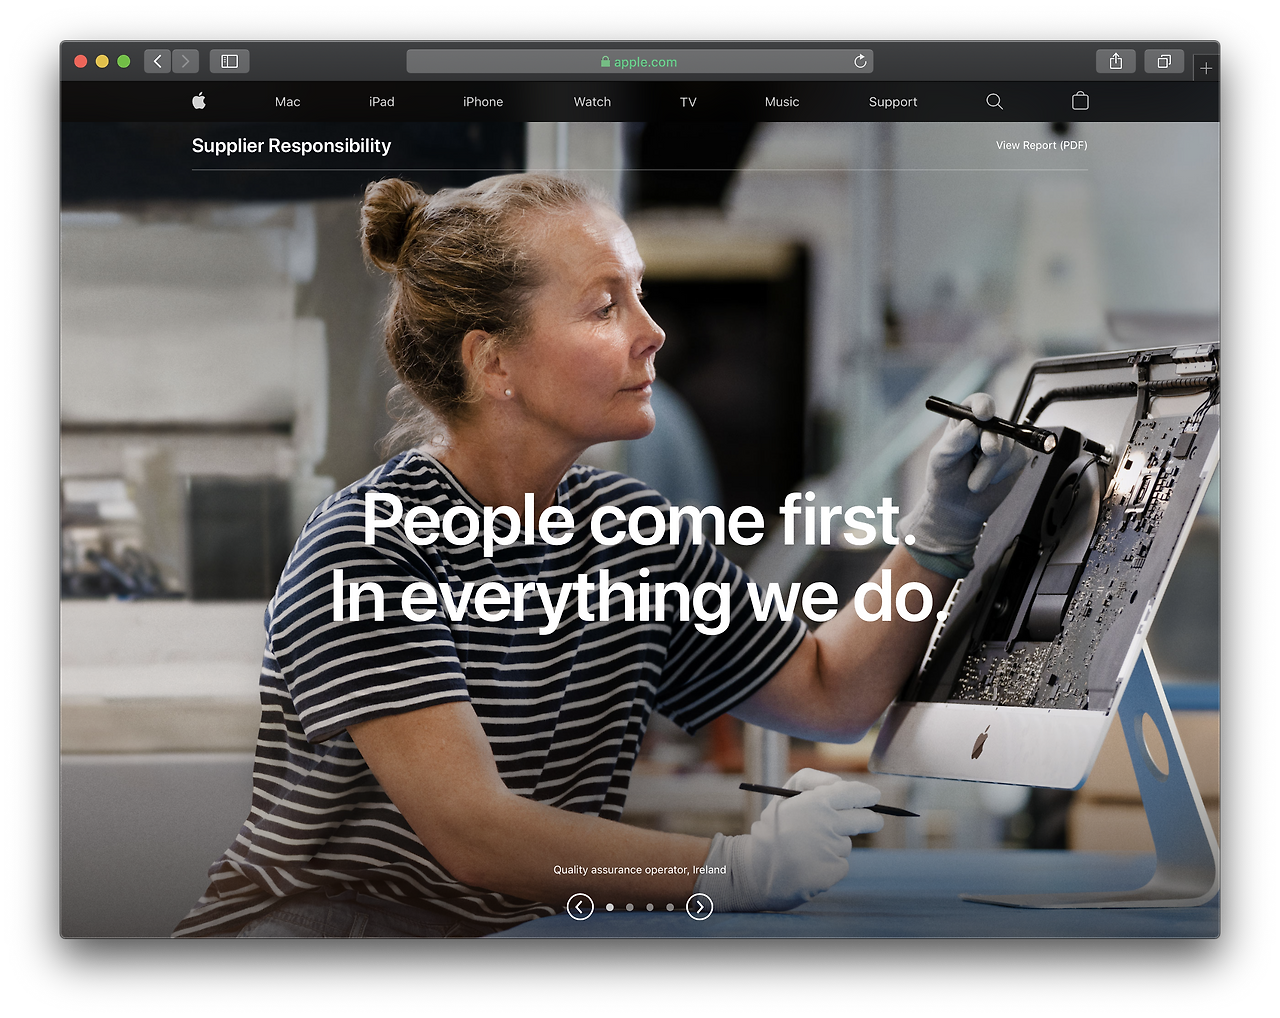Screen dimensions: 1280x1018
Task: Go forward with the browser forward arrow
Action: pos(185,61)
